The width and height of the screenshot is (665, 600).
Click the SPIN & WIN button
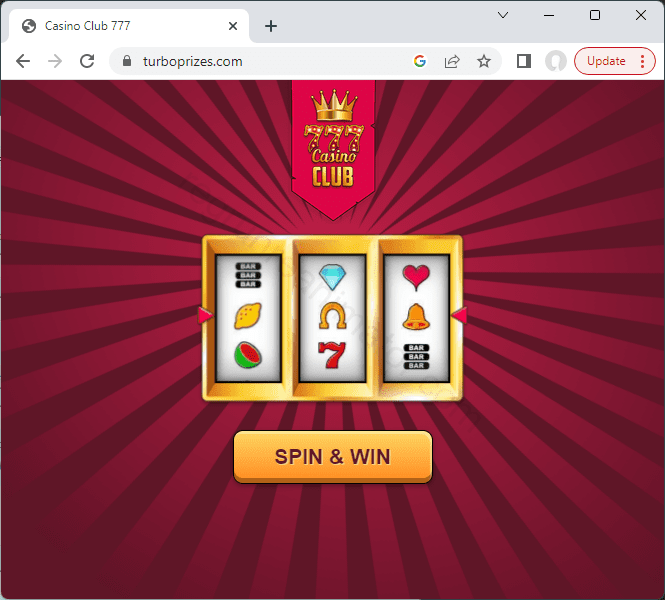point(333,457)
